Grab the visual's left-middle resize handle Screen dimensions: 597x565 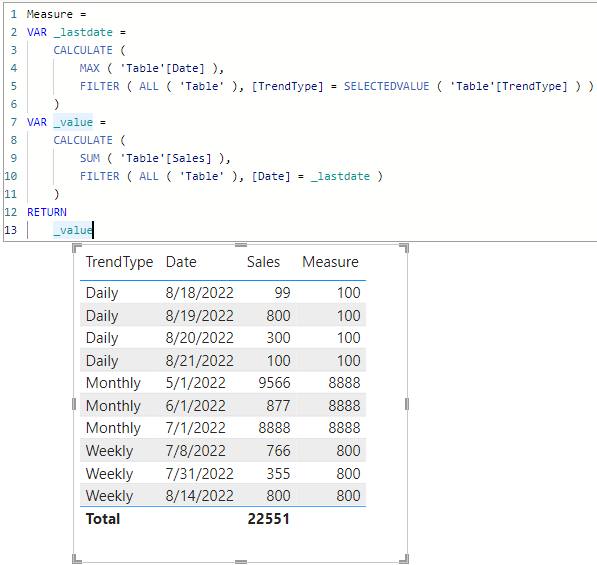click(x=74, y=404)
